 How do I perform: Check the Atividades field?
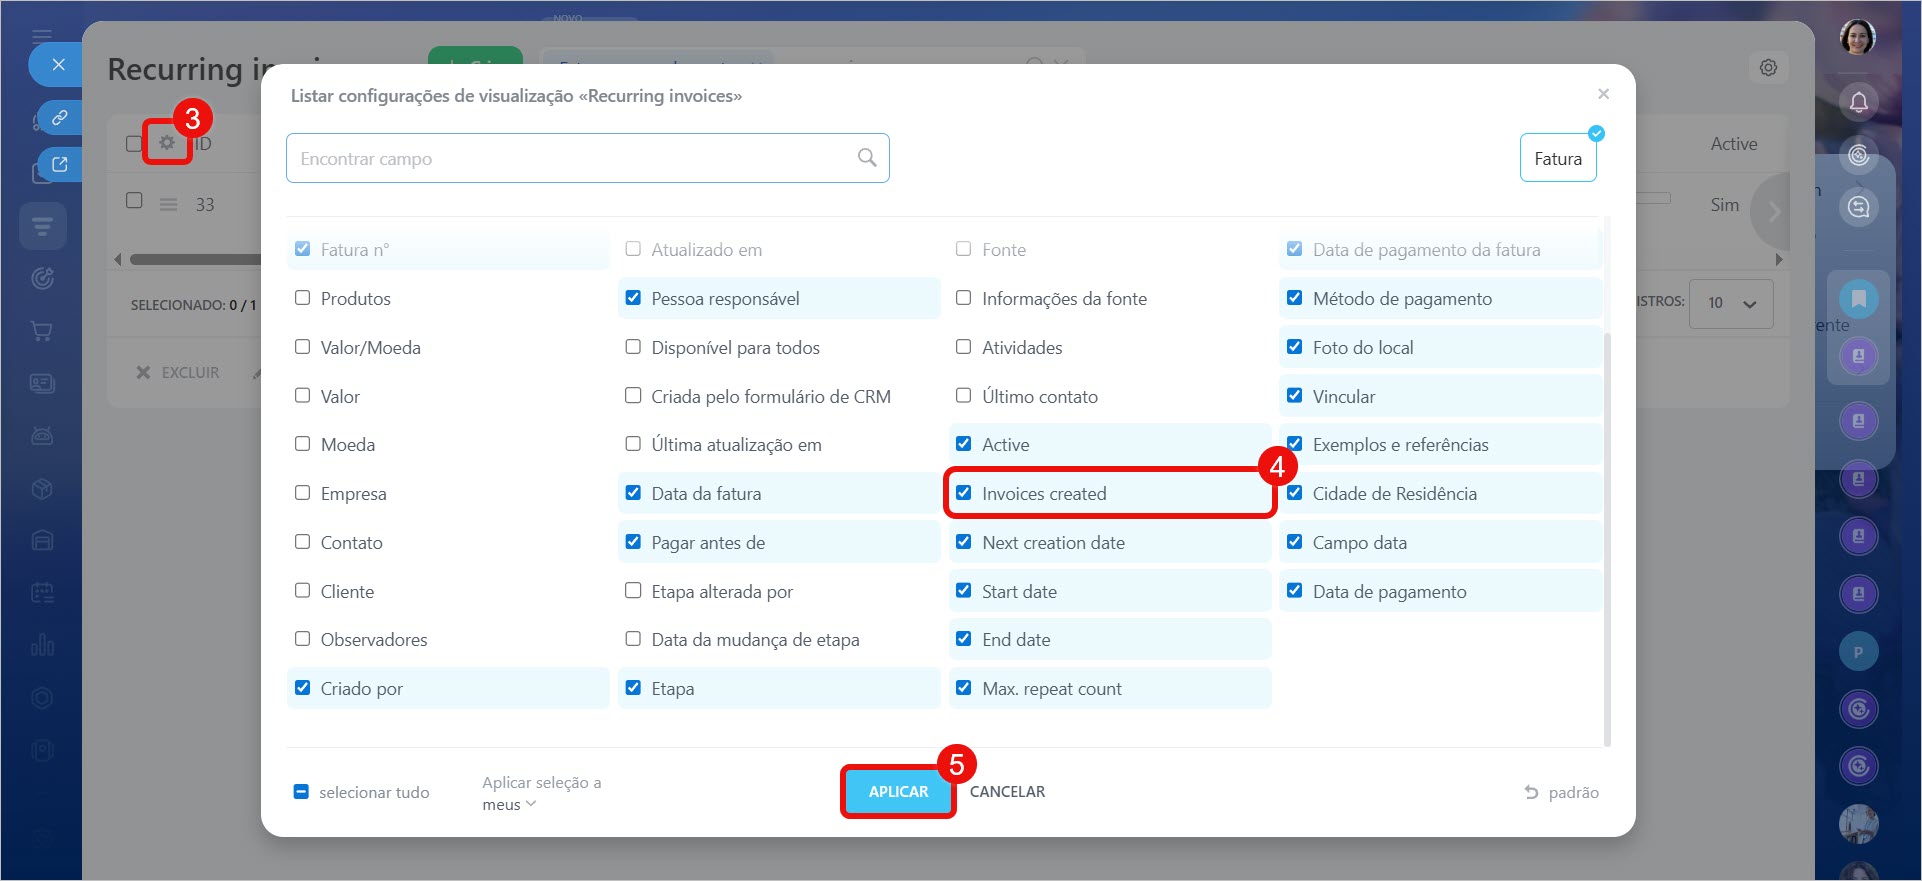coord(964,347)
